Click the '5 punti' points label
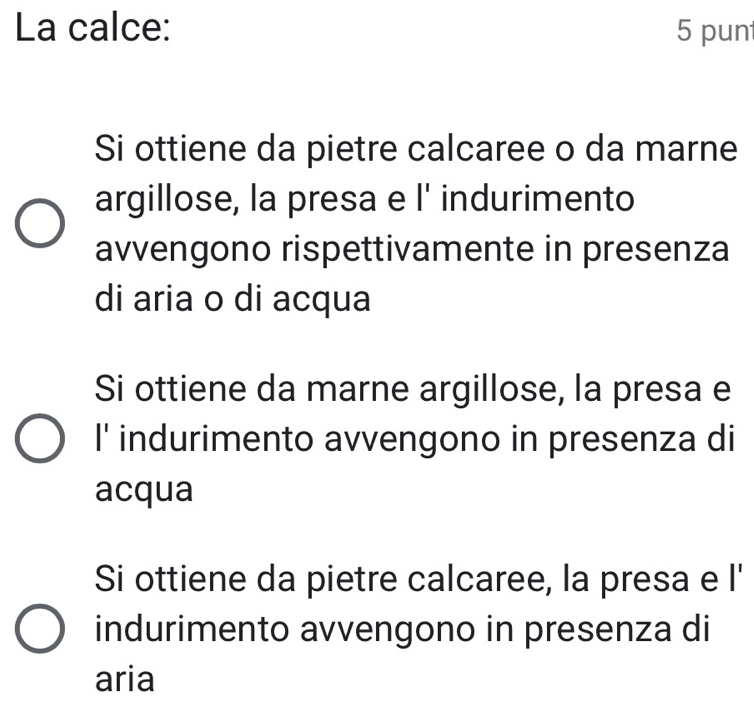Image resolution: width=754 pixels, height=705 pixels. [715, 31]
